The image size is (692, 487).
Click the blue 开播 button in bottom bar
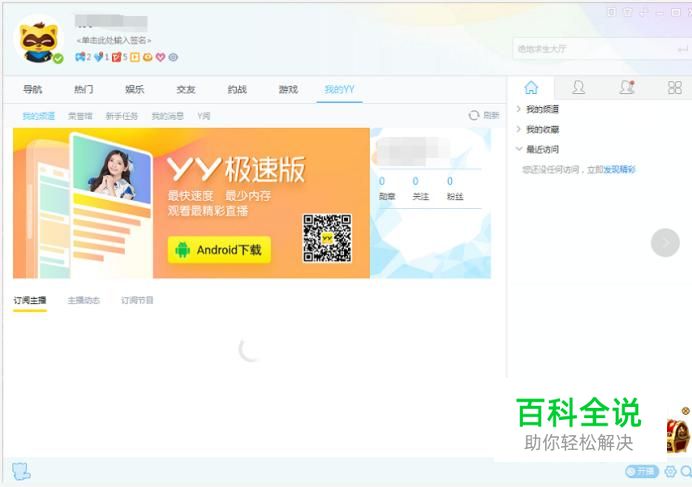click(642, 472)
